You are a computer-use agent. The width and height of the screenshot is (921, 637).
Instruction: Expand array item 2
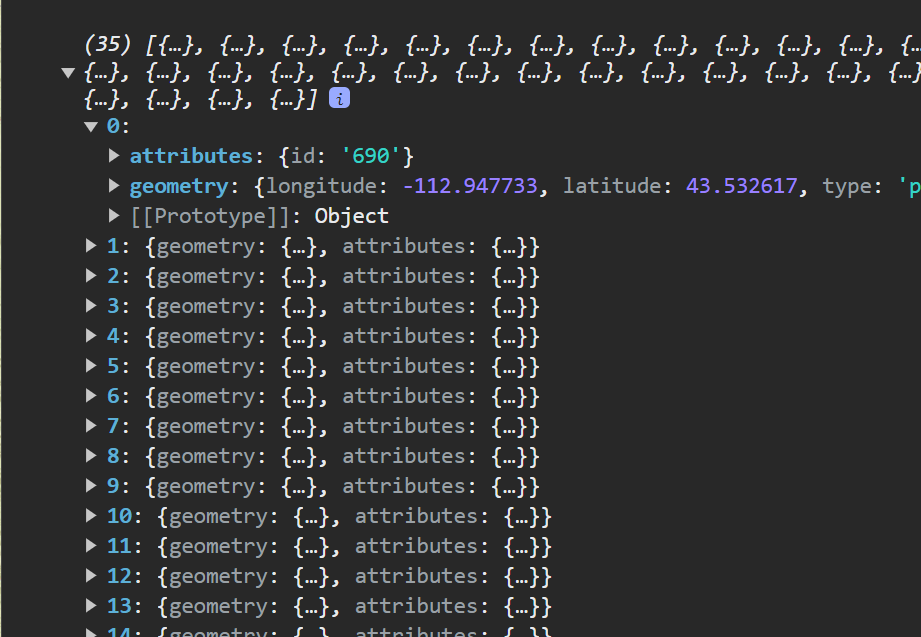click(92, 276)
